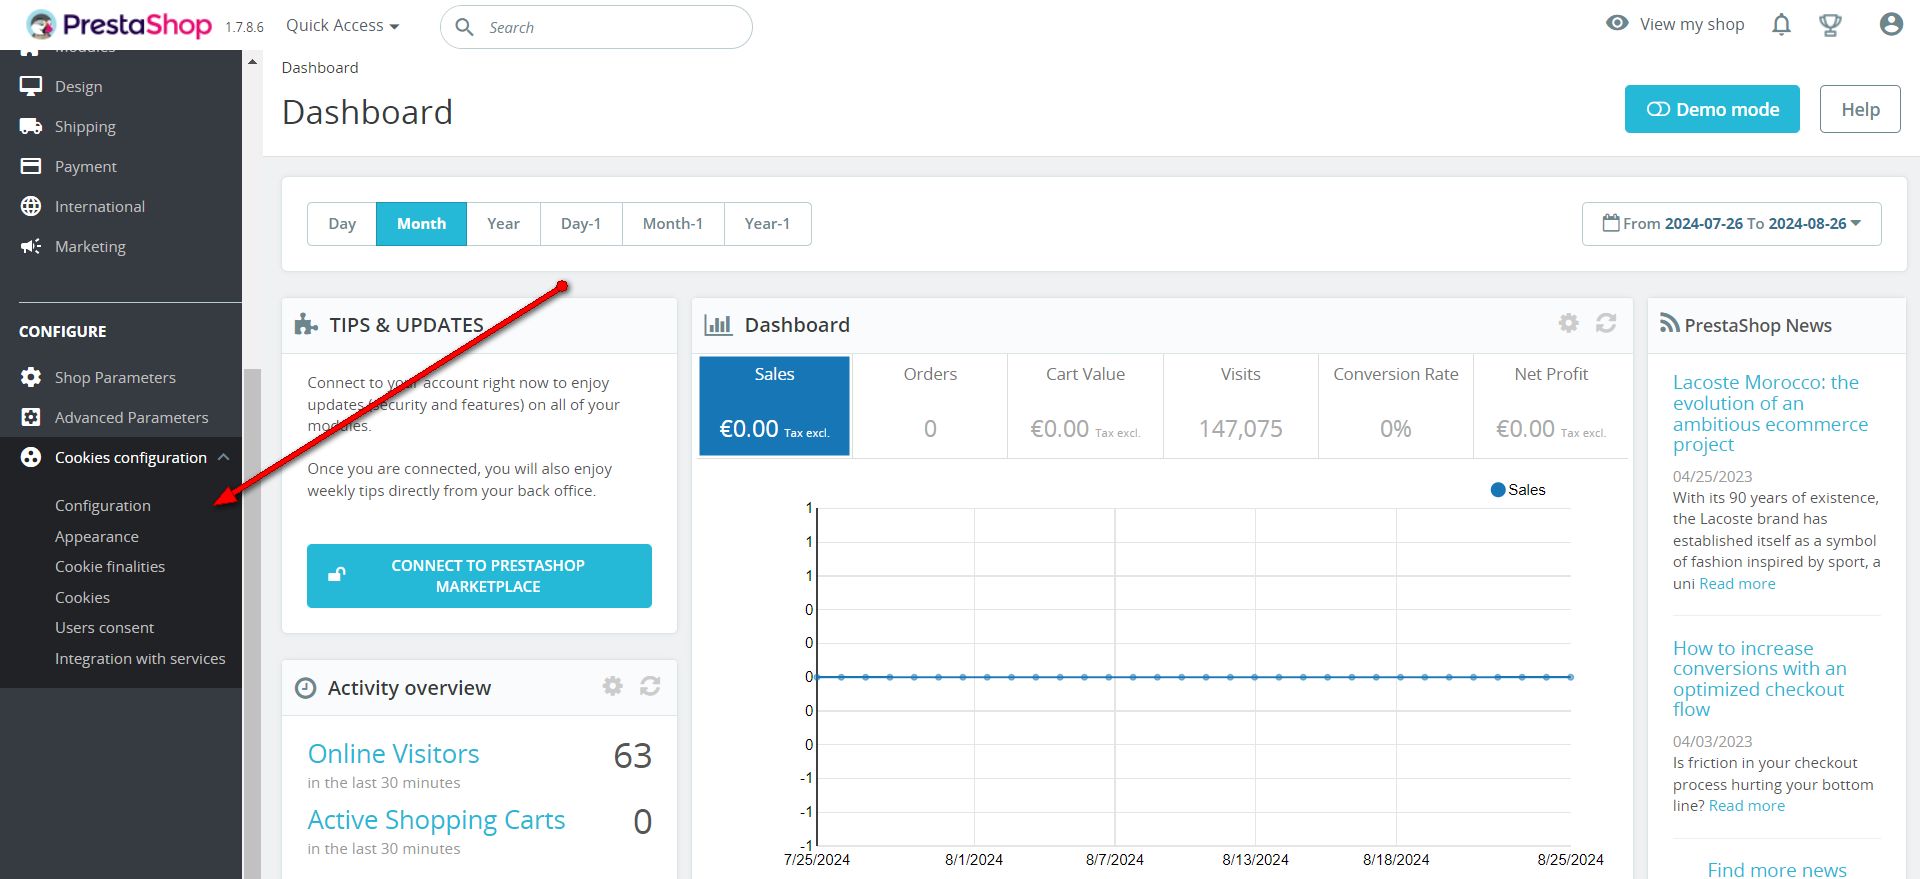The width and height of the screenshot is (1920, 879).
Task: Select the Visits metric tab
Action: click(1240, 406)
